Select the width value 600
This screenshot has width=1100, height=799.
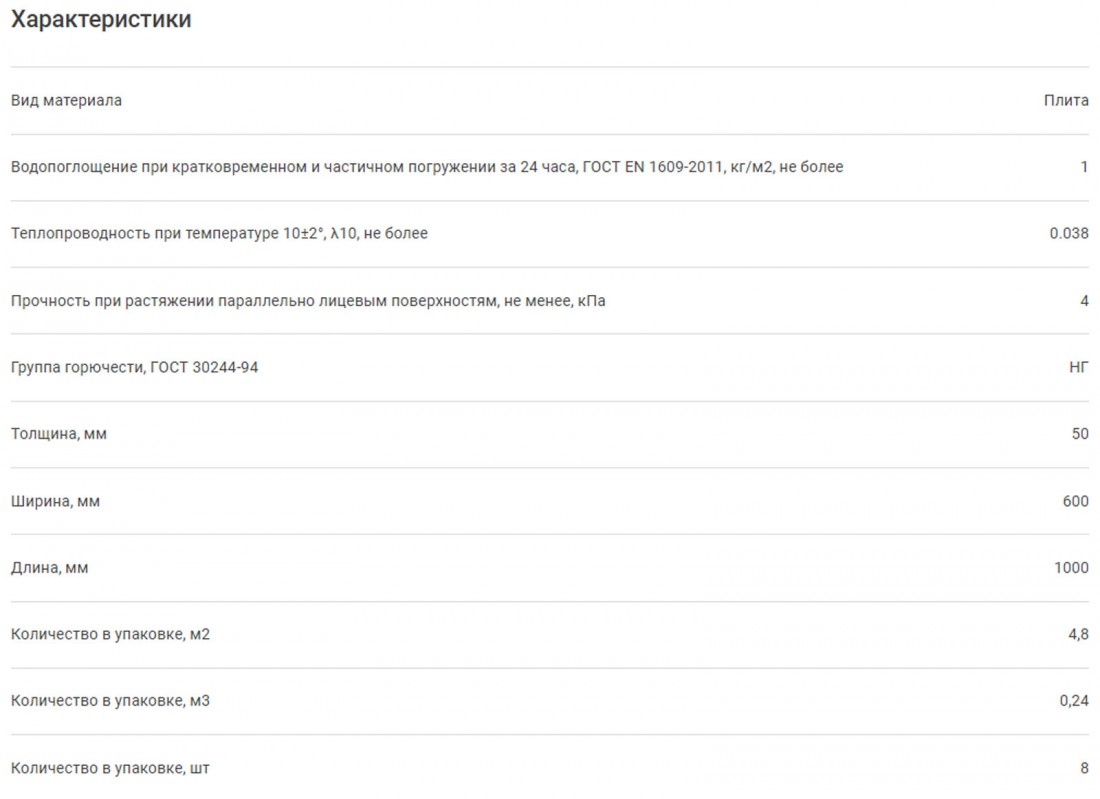[x=1076, y=501]
